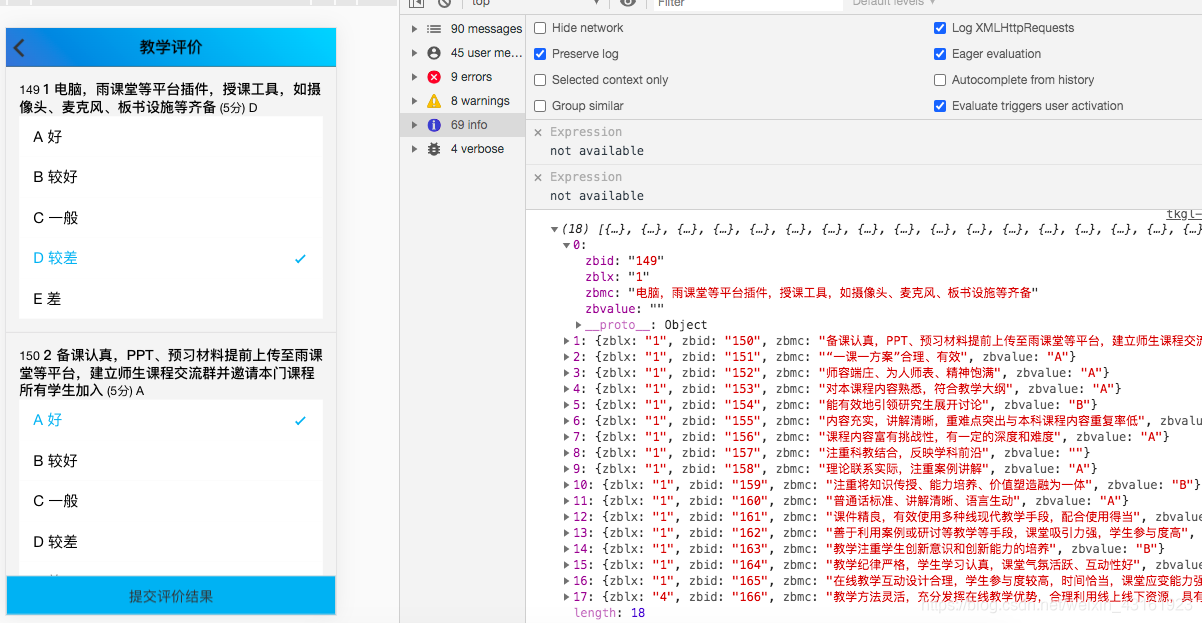
Task: Uncheck Evaluate triggers user activation
Action: [x=940, y=106]
